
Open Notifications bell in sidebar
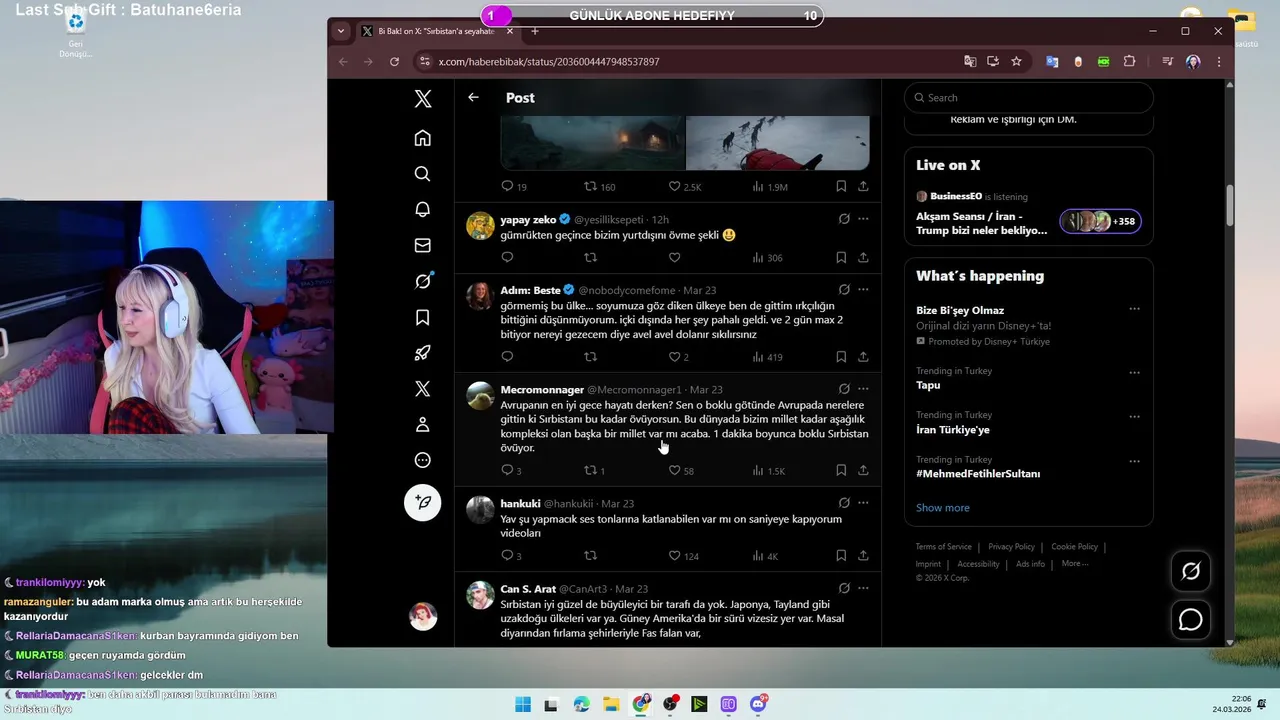(x=423, y=209)
